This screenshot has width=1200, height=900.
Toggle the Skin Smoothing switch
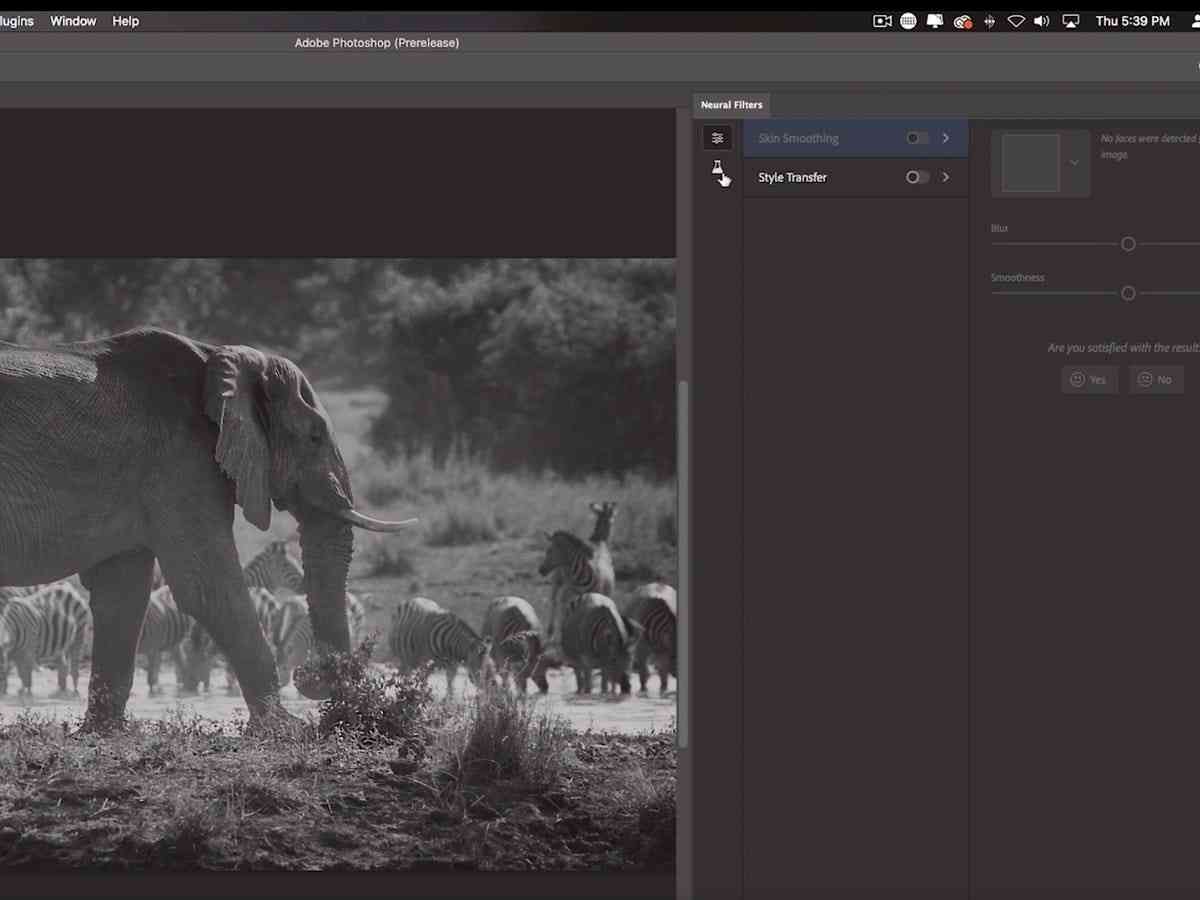[917, 138]
